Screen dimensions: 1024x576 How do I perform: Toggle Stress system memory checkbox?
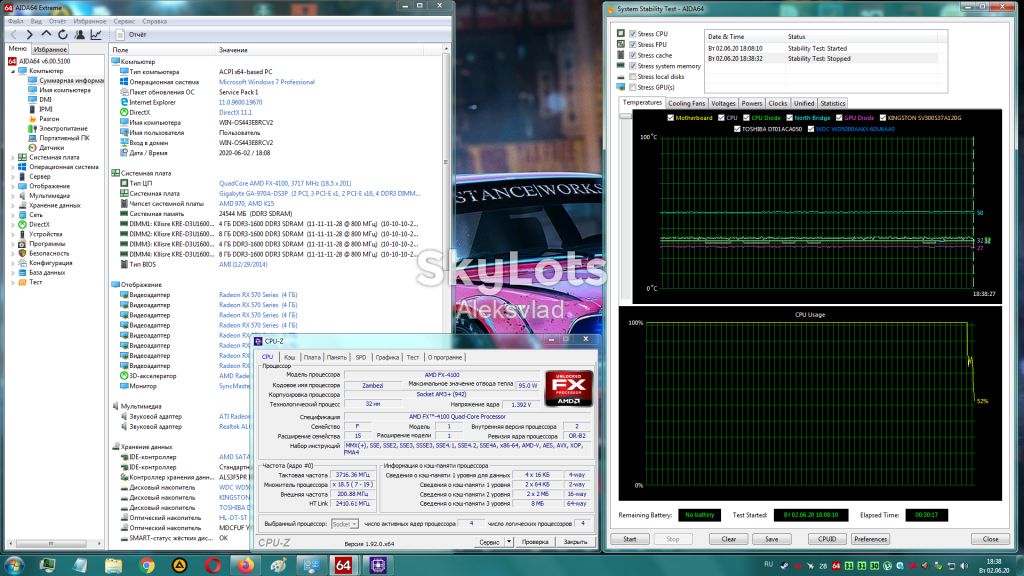click(633, 66)
